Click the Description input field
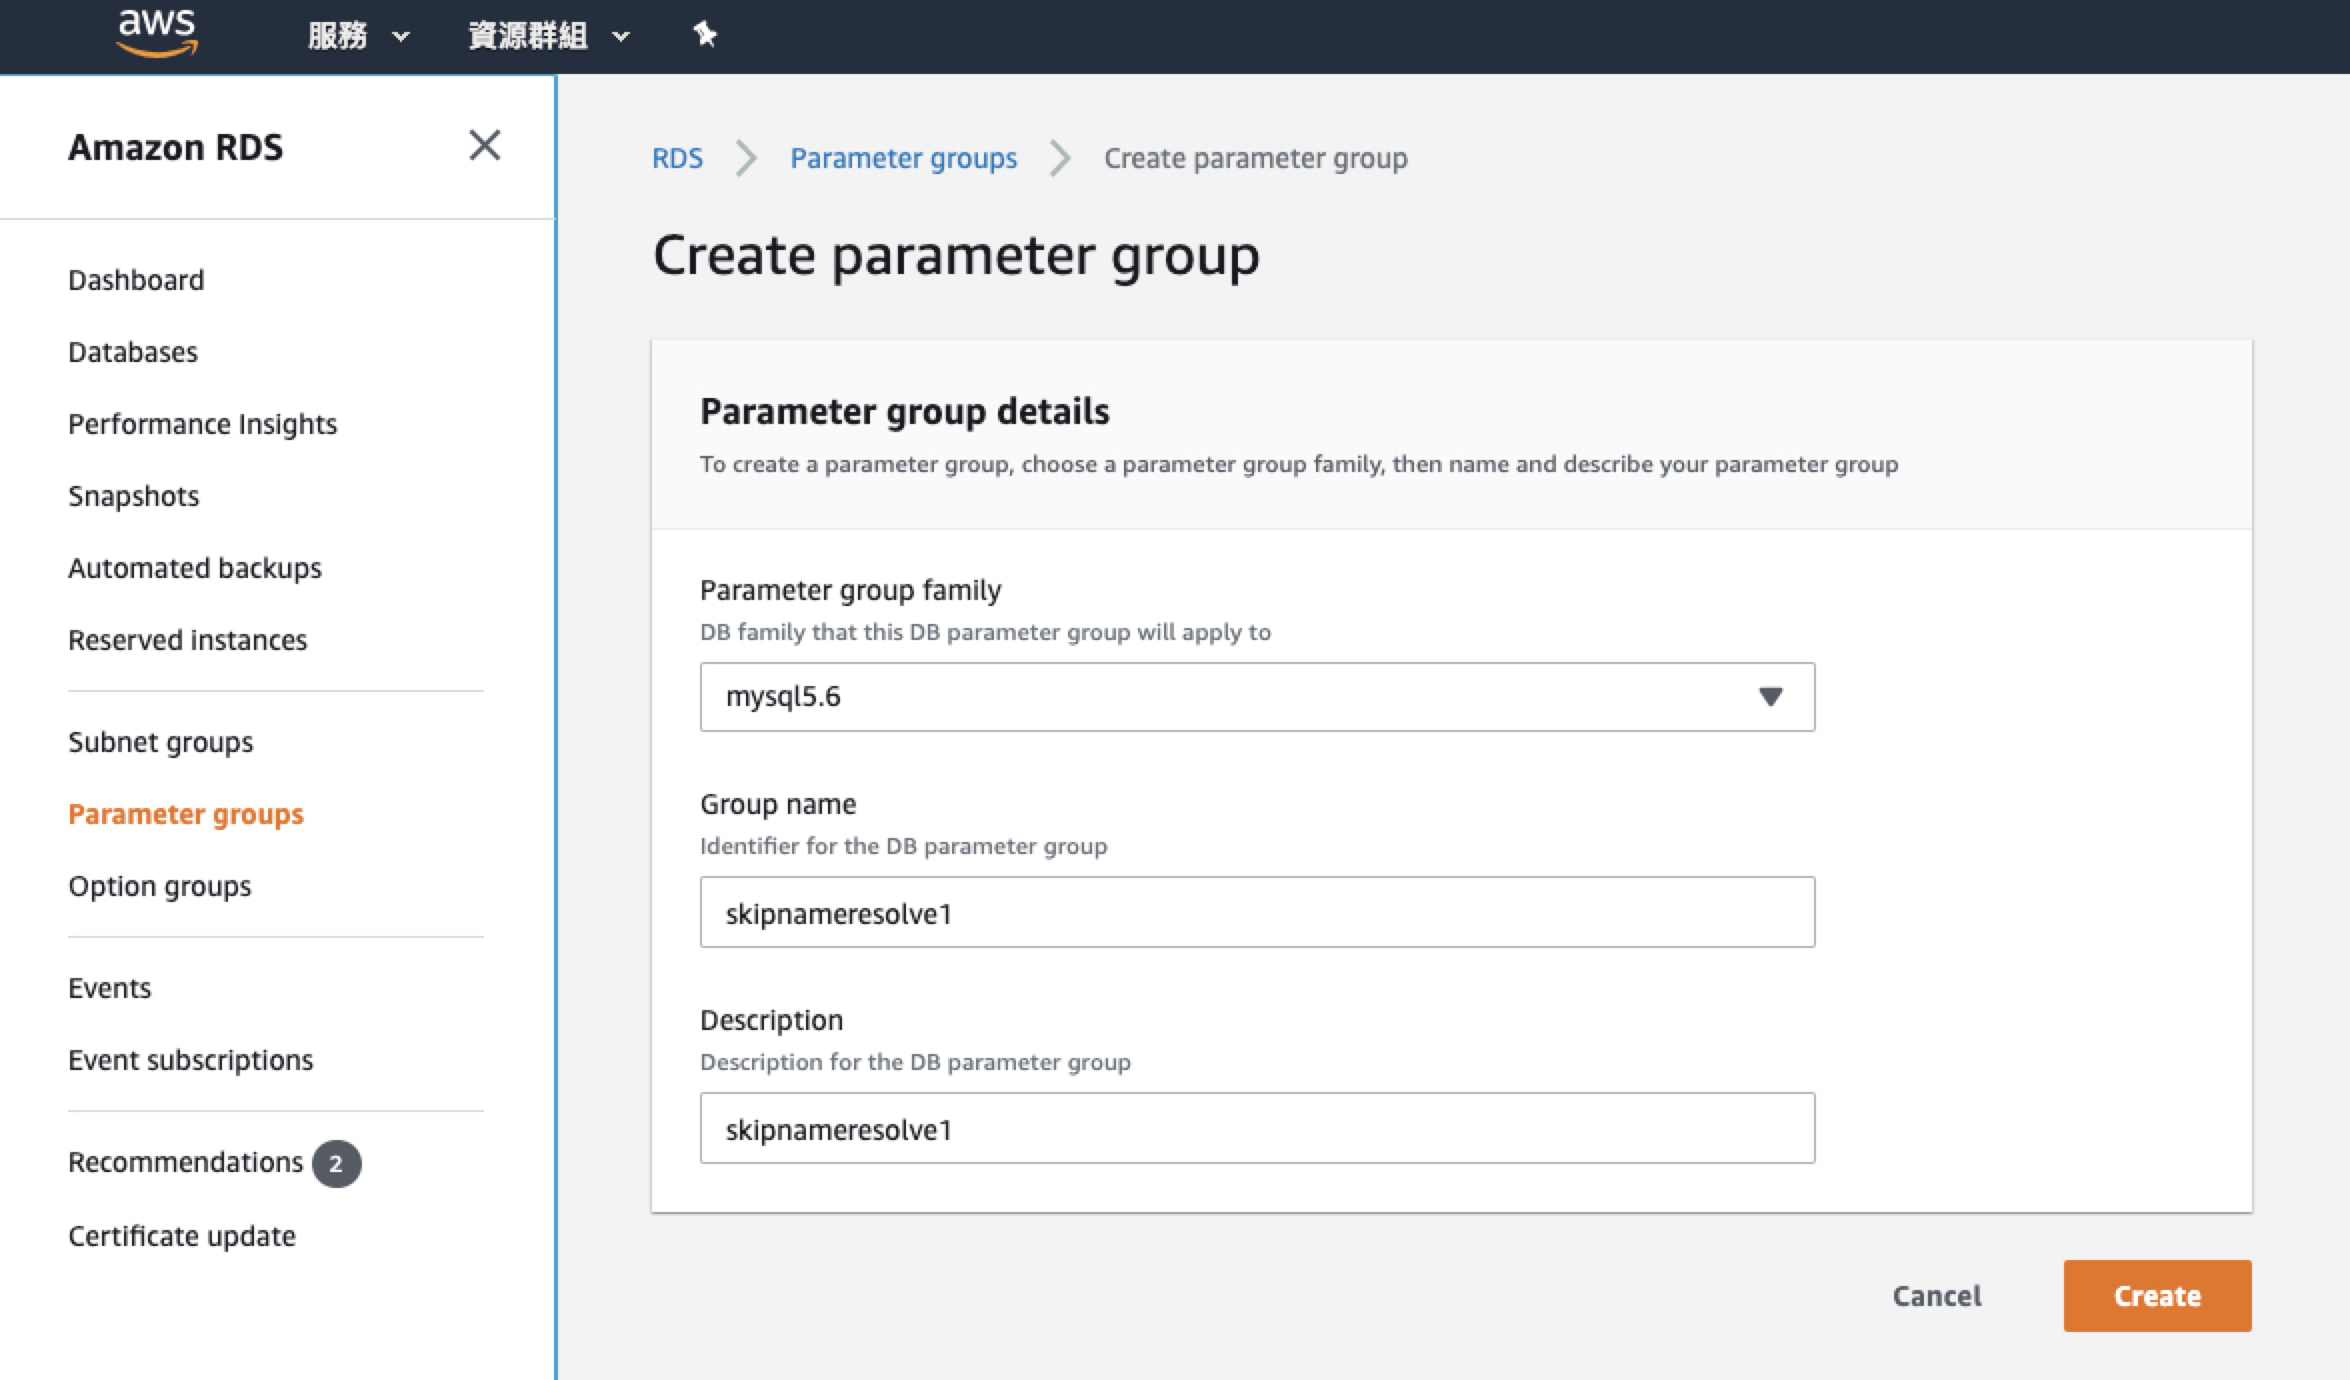The width and height of the screenshot is (2350, 1380). pyautogui.click(x=1257, y=1129)
